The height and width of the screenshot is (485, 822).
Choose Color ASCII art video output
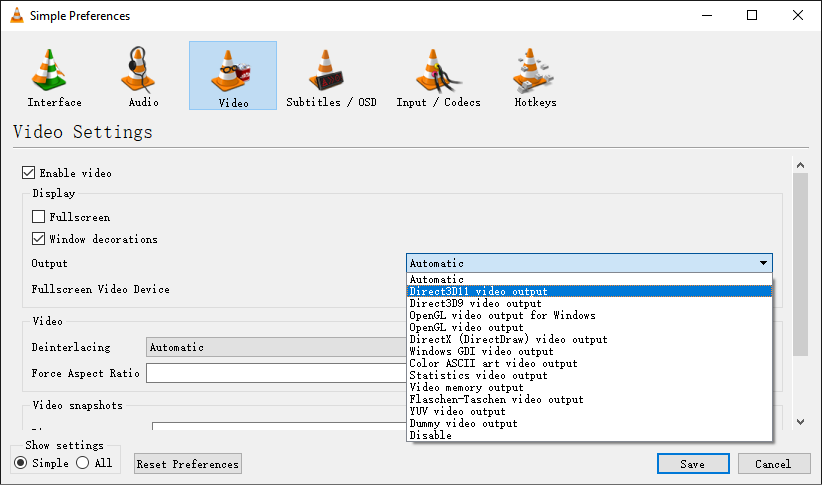tap(589, 363)
